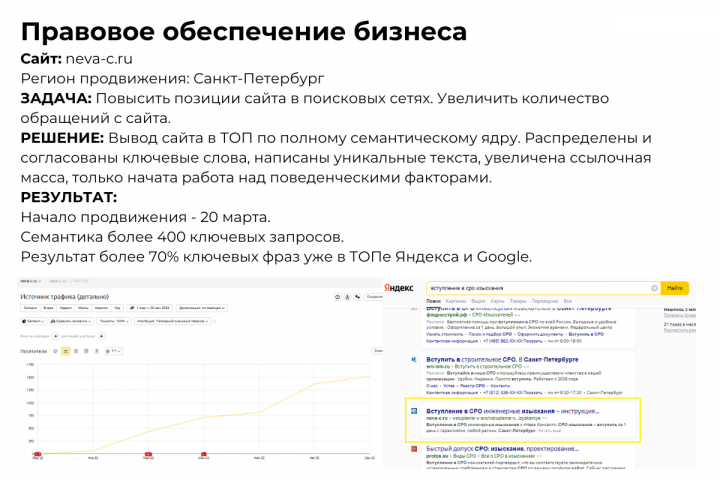
Task: Click the sro-iem.ru ad result favicon
Action: point(414,360)
